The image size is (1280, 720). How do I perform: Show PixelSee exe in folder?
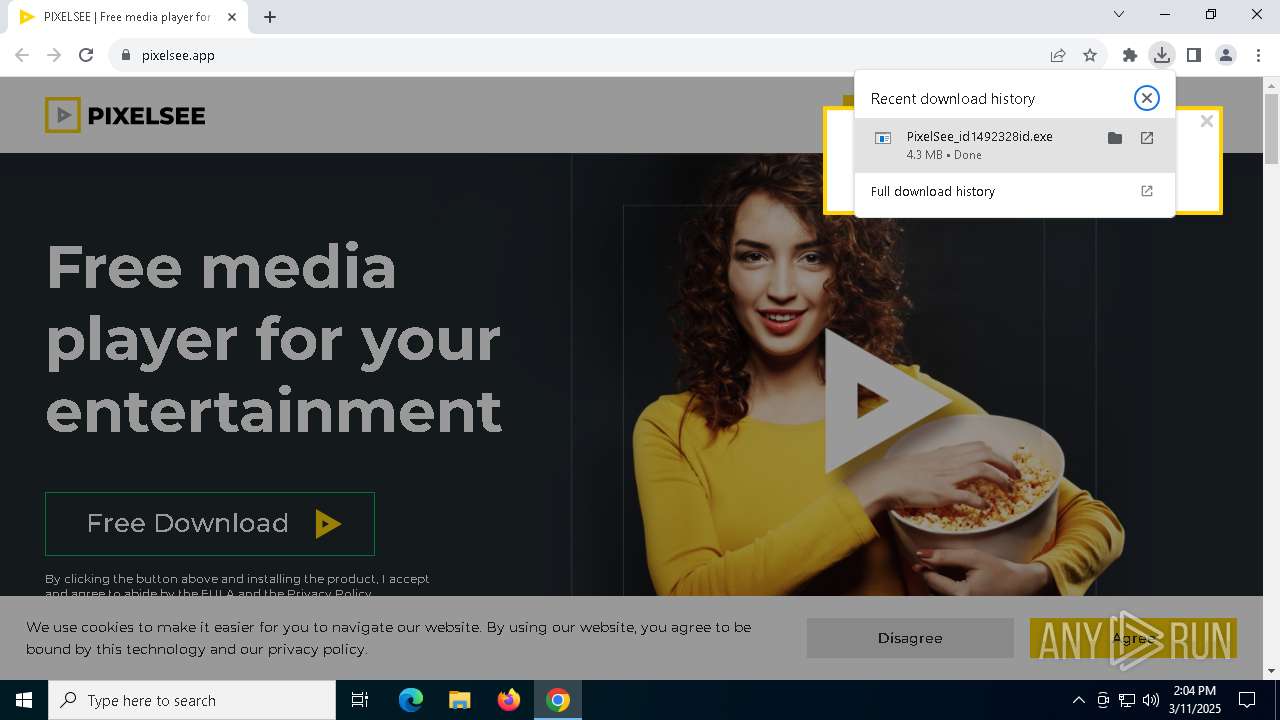coord(1115,138)
